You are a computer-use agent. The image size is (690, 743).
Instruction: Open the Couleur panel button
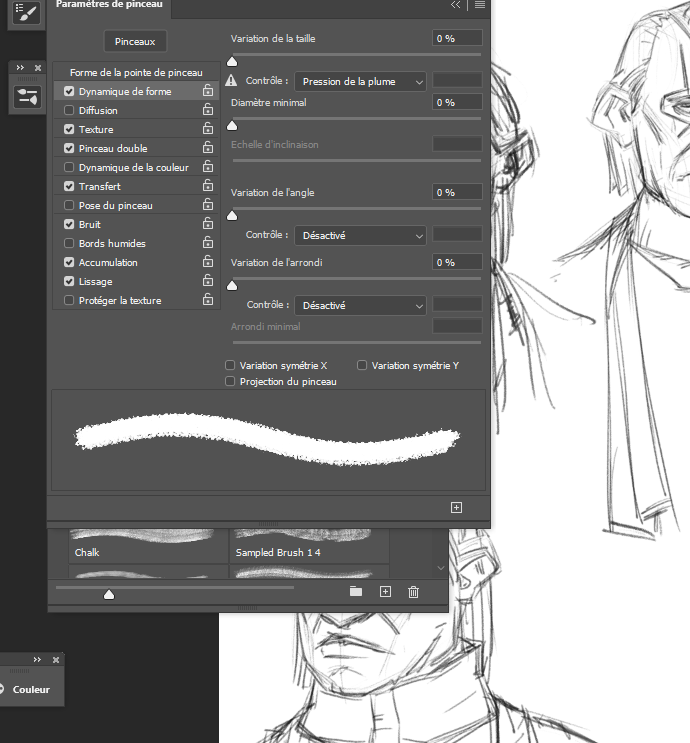[30, 689]
